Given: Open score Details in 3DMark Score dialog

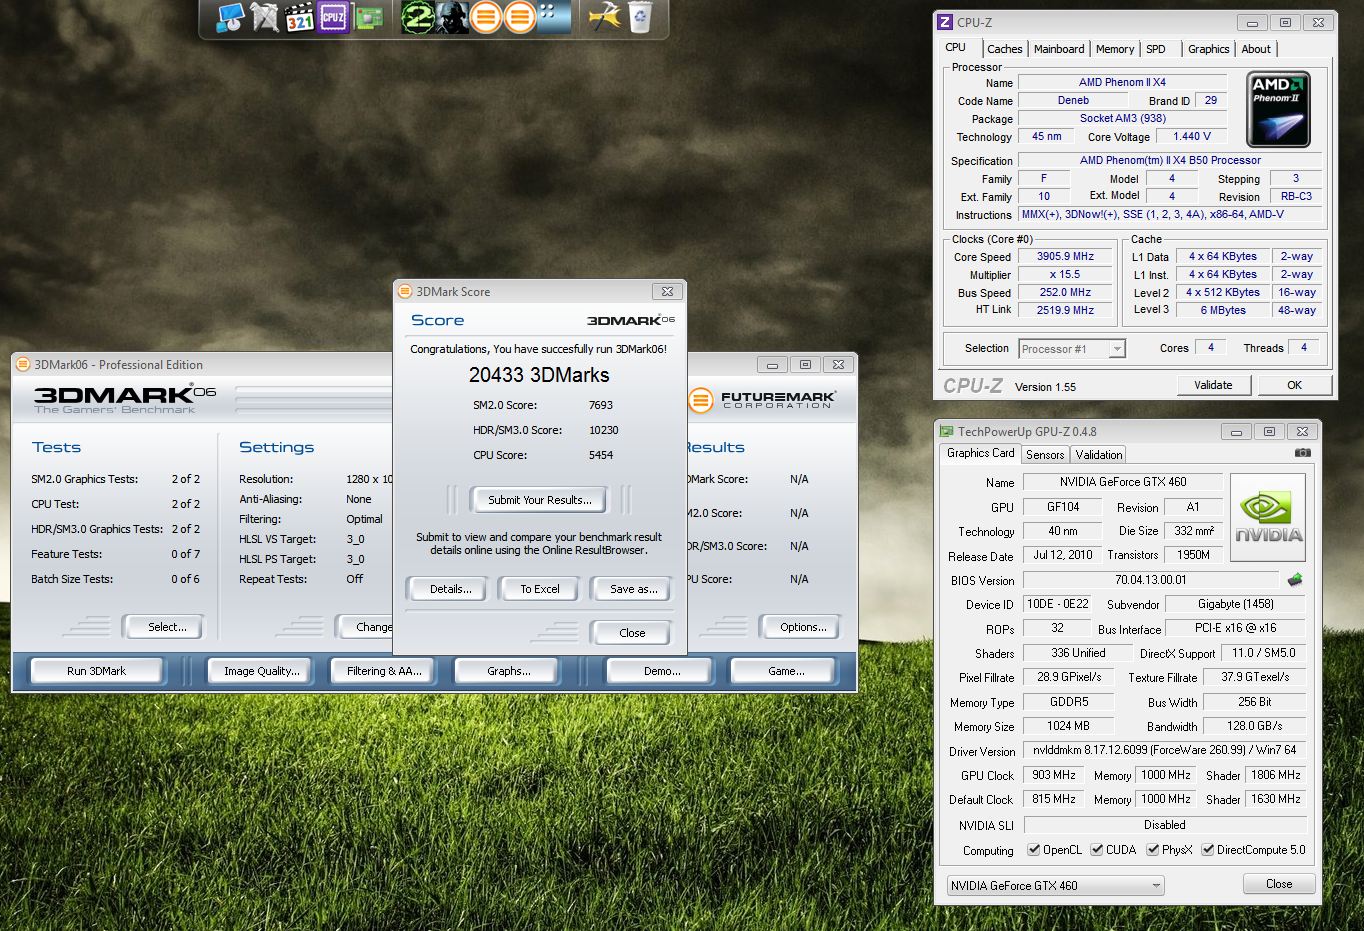Looking at the screenshot, I should click(450, 589).
